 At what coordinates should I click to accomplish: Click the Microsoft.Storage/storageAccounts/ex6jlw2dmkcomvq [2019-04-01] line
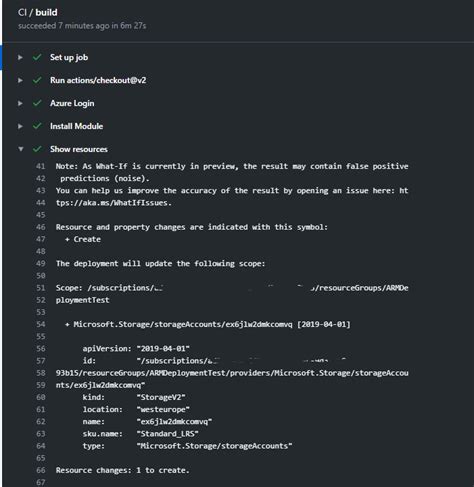[x=208, y=324]
